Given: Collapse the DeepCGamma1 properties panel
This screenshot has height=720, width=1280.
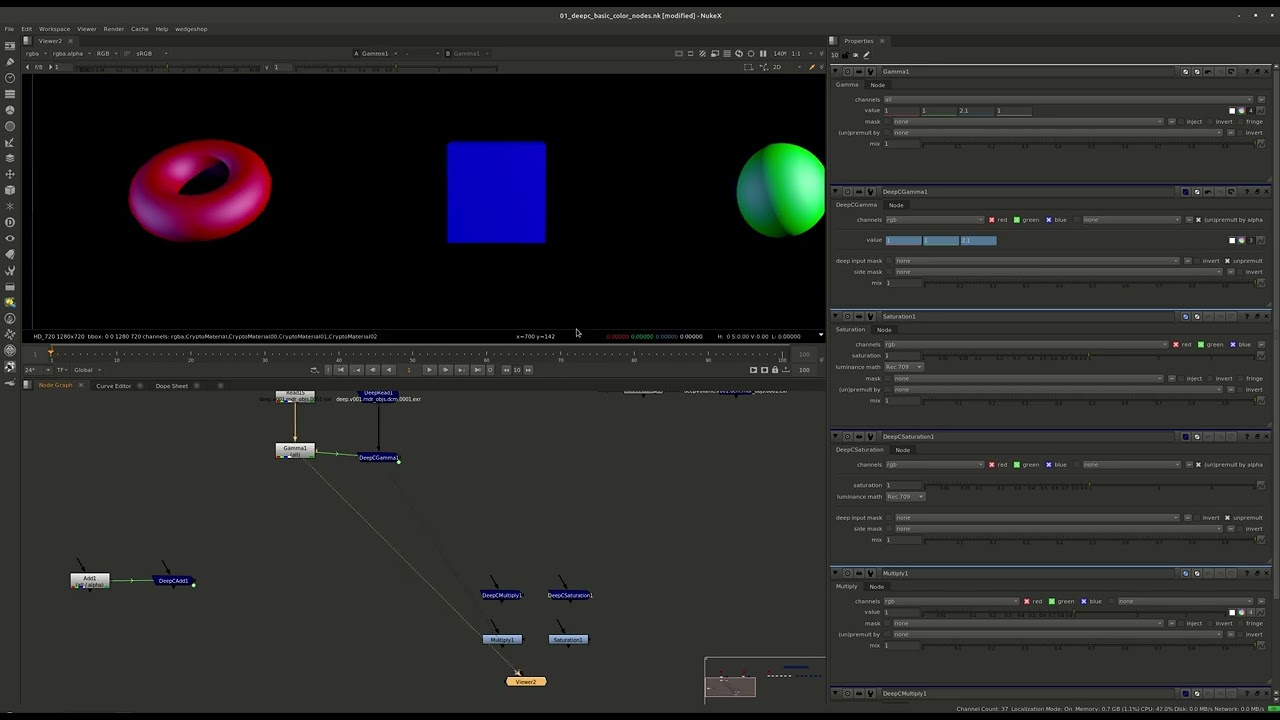Looking at the screenshot, I should click(x=836, y=192).
